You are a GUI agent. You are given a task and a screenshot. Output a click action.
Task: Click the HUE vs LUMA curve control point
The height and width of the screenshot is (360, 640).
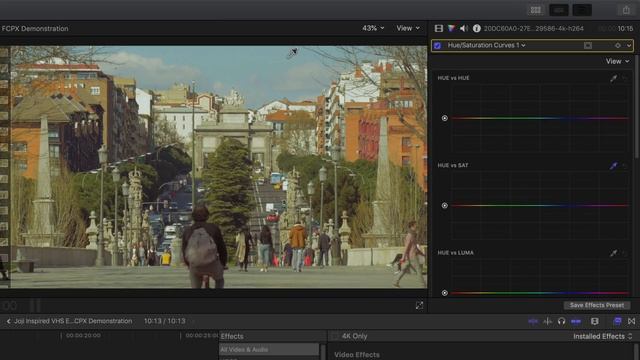pyautogui.click(x=444, y=293)
